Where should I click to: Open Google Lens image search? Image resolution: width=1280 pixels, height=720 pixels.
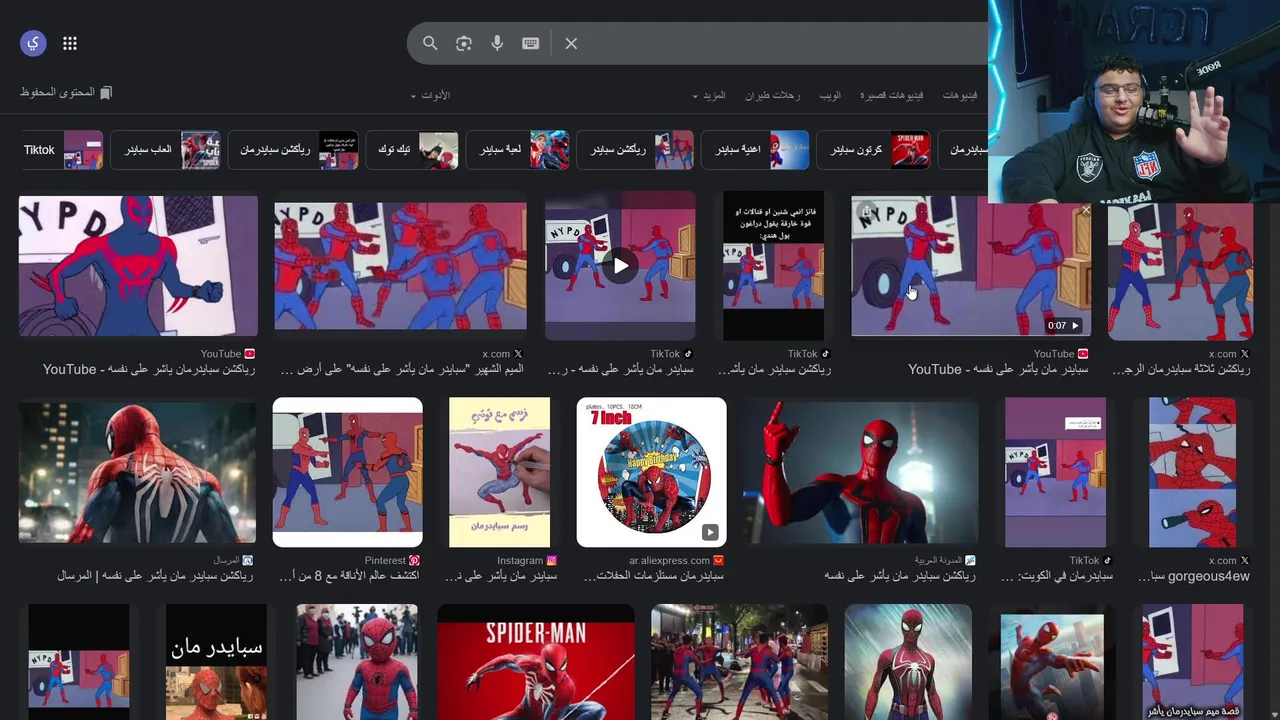tap(463, 43)
